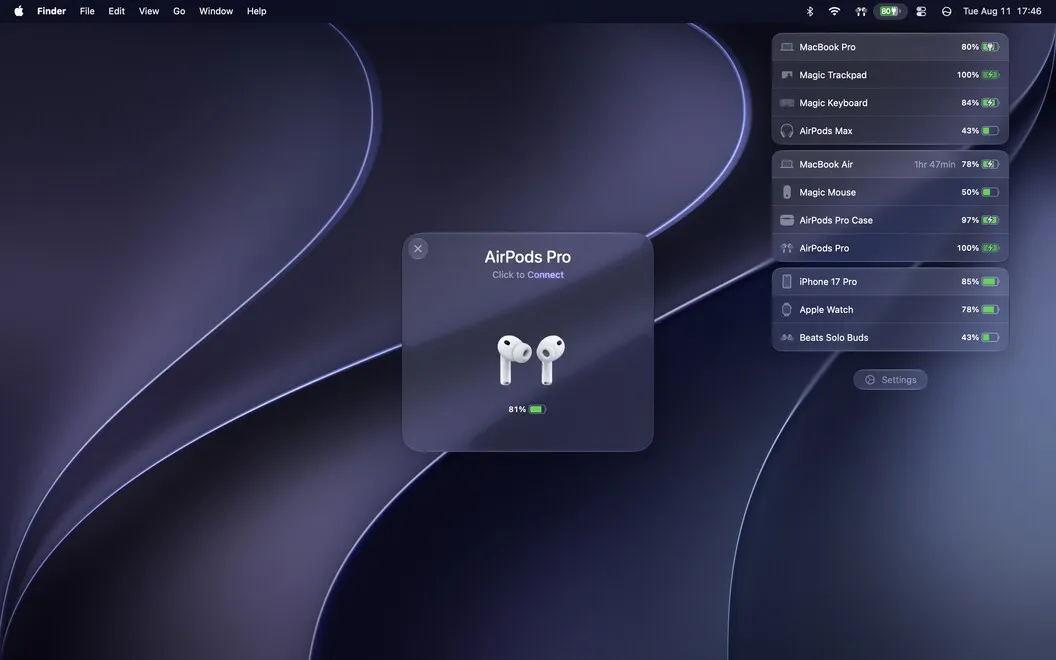Click Magic Mouse 50% battery indicator
The width and height of the screenshot is (1056, 660).
click(990, 193)
